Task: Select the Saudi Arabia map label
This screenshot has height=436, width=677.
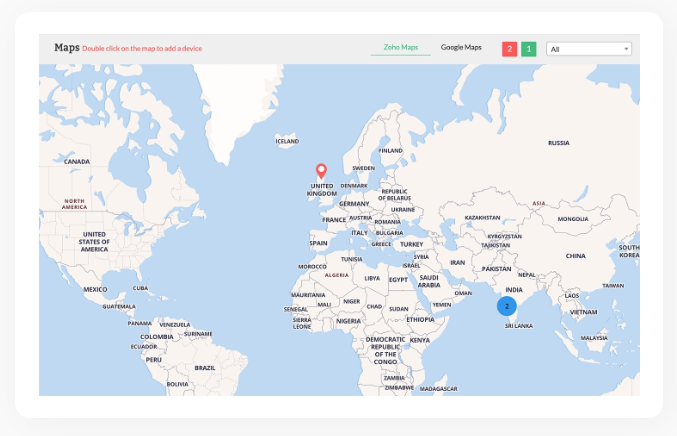Action: (429, 281)
